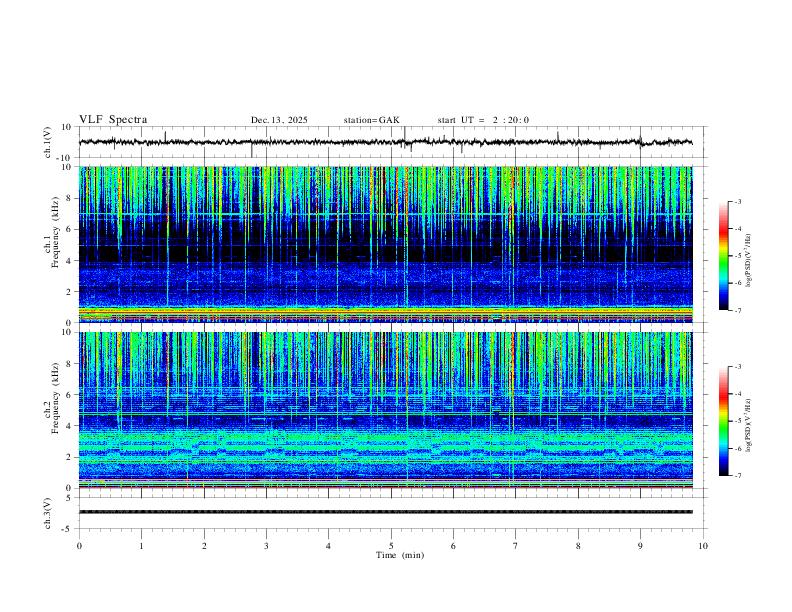Click the time axis tick label 3
Image resolution: width=792 pixels, height=612 pixels.
coord(266,546)
